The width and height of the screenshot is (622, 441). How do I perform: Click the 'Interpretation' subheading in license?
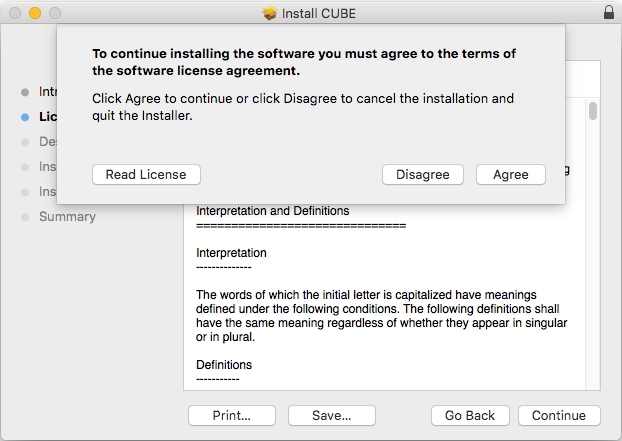click(x=231, y=253)
